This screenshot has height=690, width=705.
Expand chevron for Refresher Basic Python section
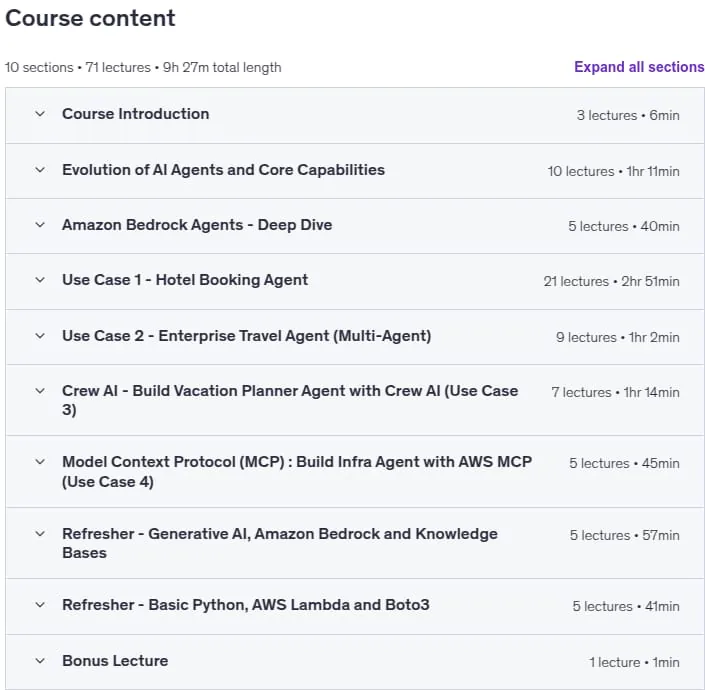click(x=40, y=605)
